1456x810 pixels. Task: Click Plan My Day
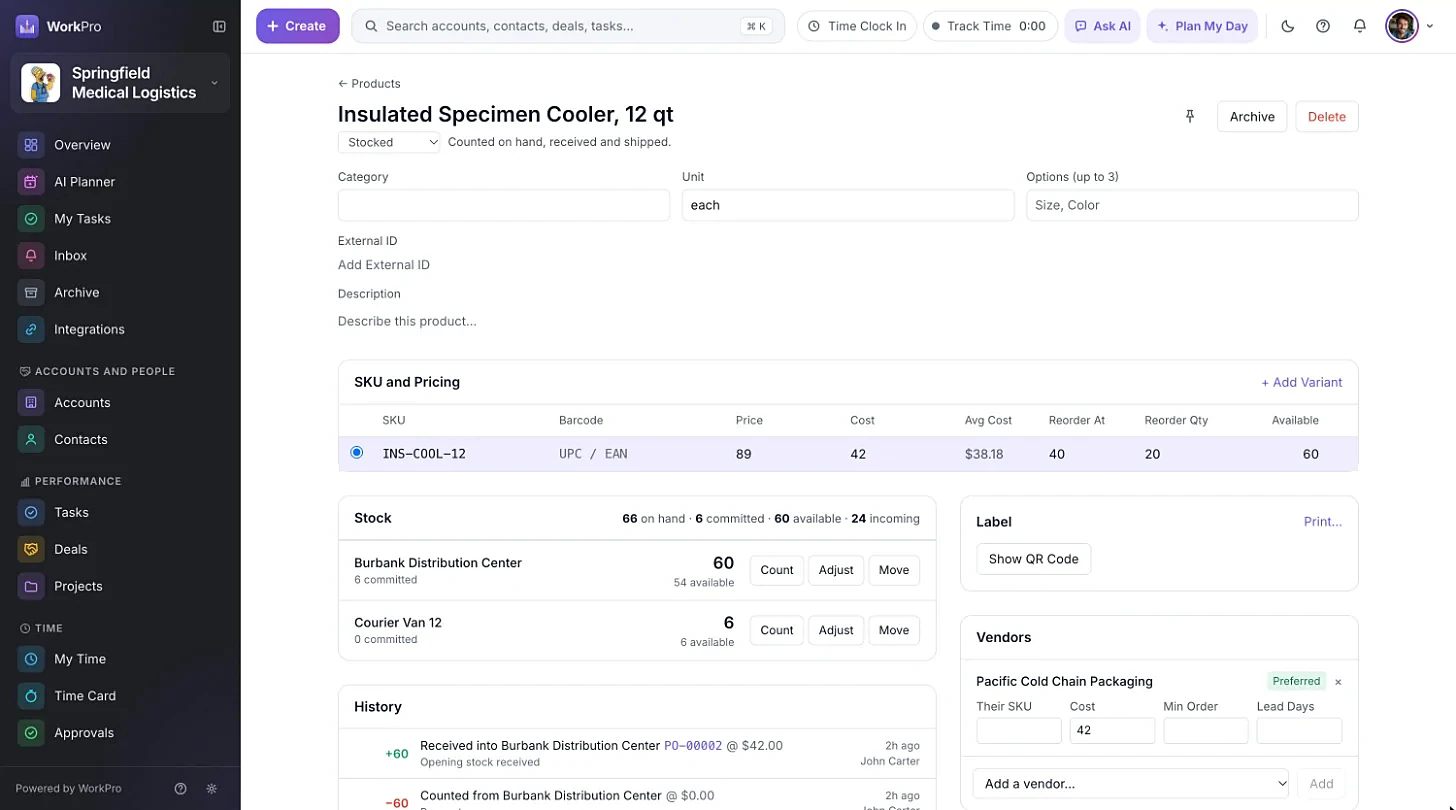1202,26
